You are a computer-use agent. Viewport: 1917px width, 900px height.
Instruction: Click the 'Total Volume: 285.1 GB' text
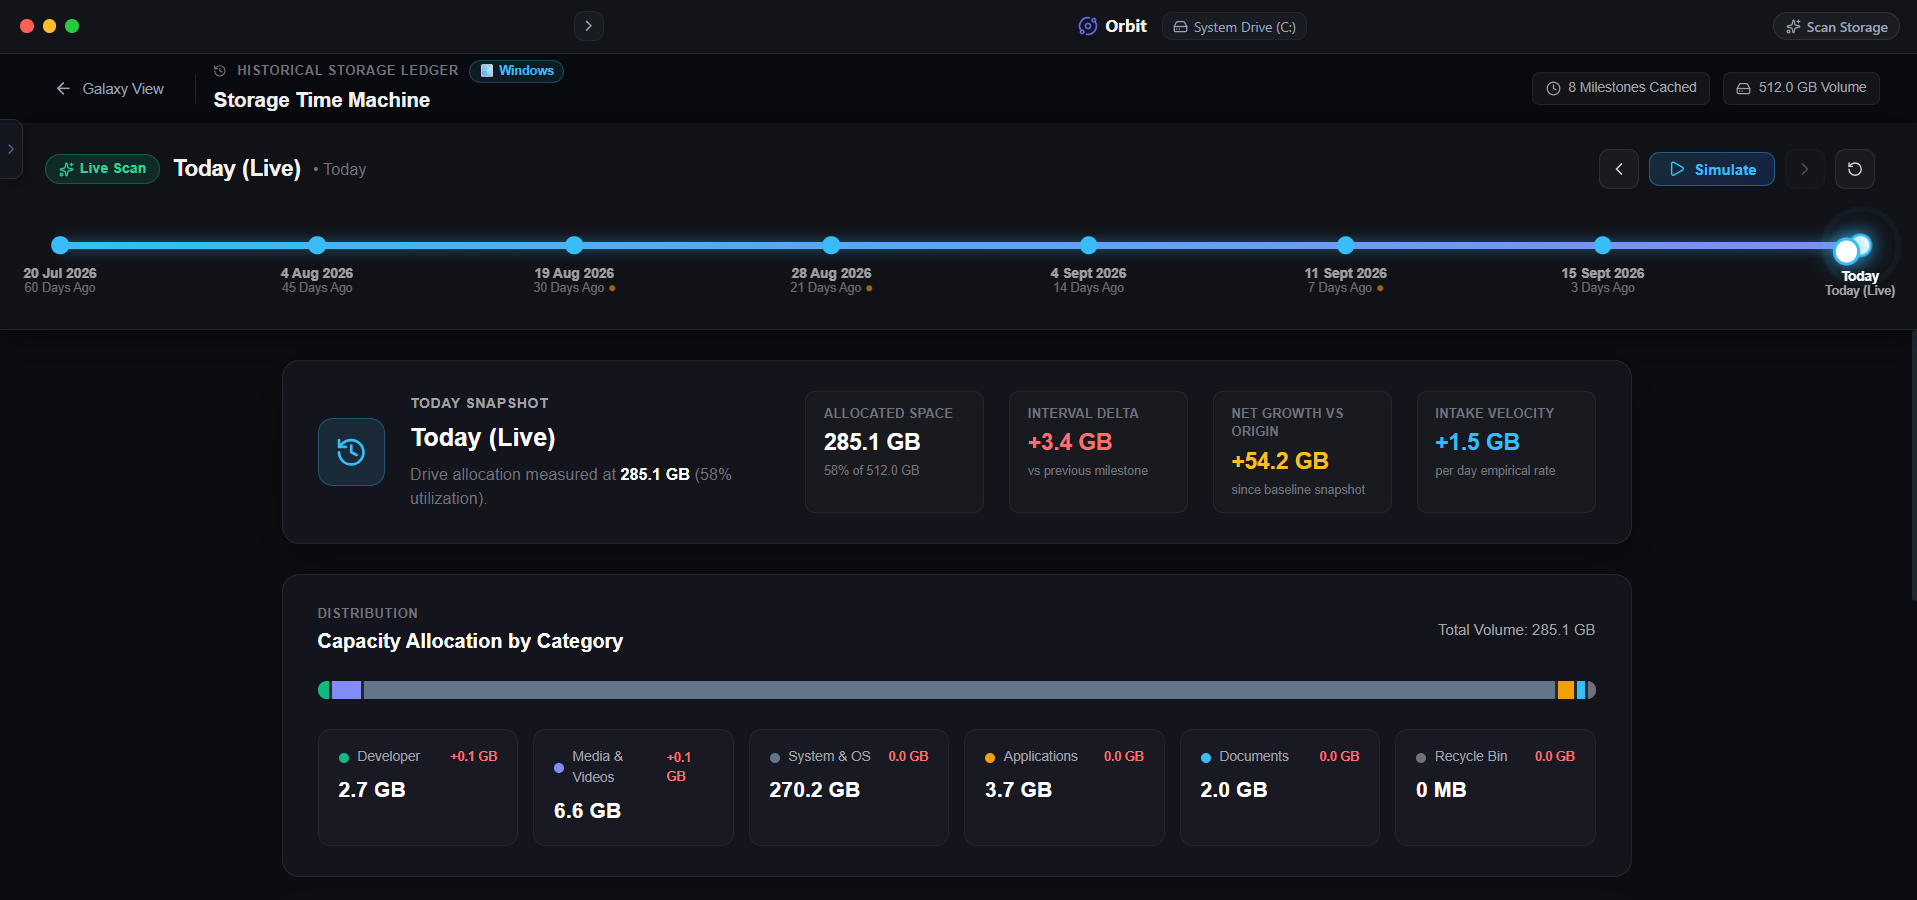point(1516,630)
